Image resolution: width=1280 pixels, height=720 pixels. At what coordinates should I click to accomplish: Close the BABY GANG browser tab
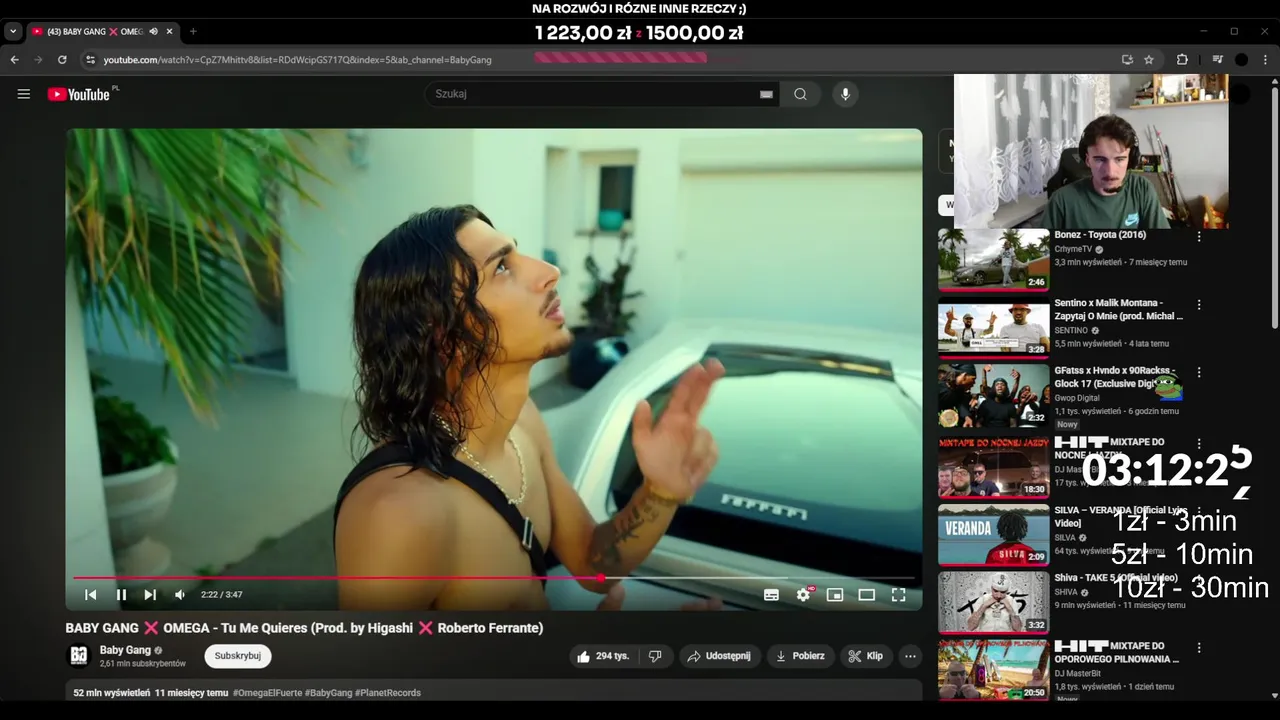tap(169, 32)
